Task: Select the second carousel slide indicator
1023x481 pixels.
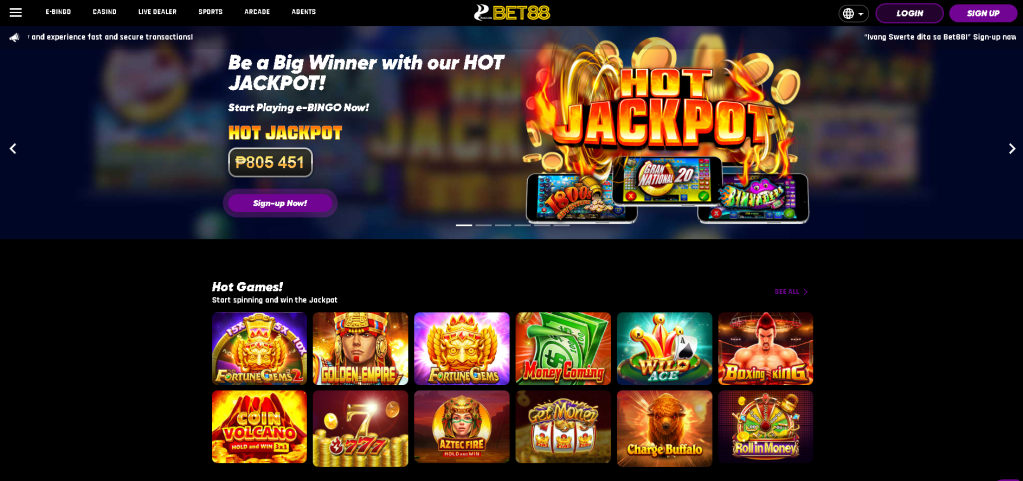Action: point(483,225)
